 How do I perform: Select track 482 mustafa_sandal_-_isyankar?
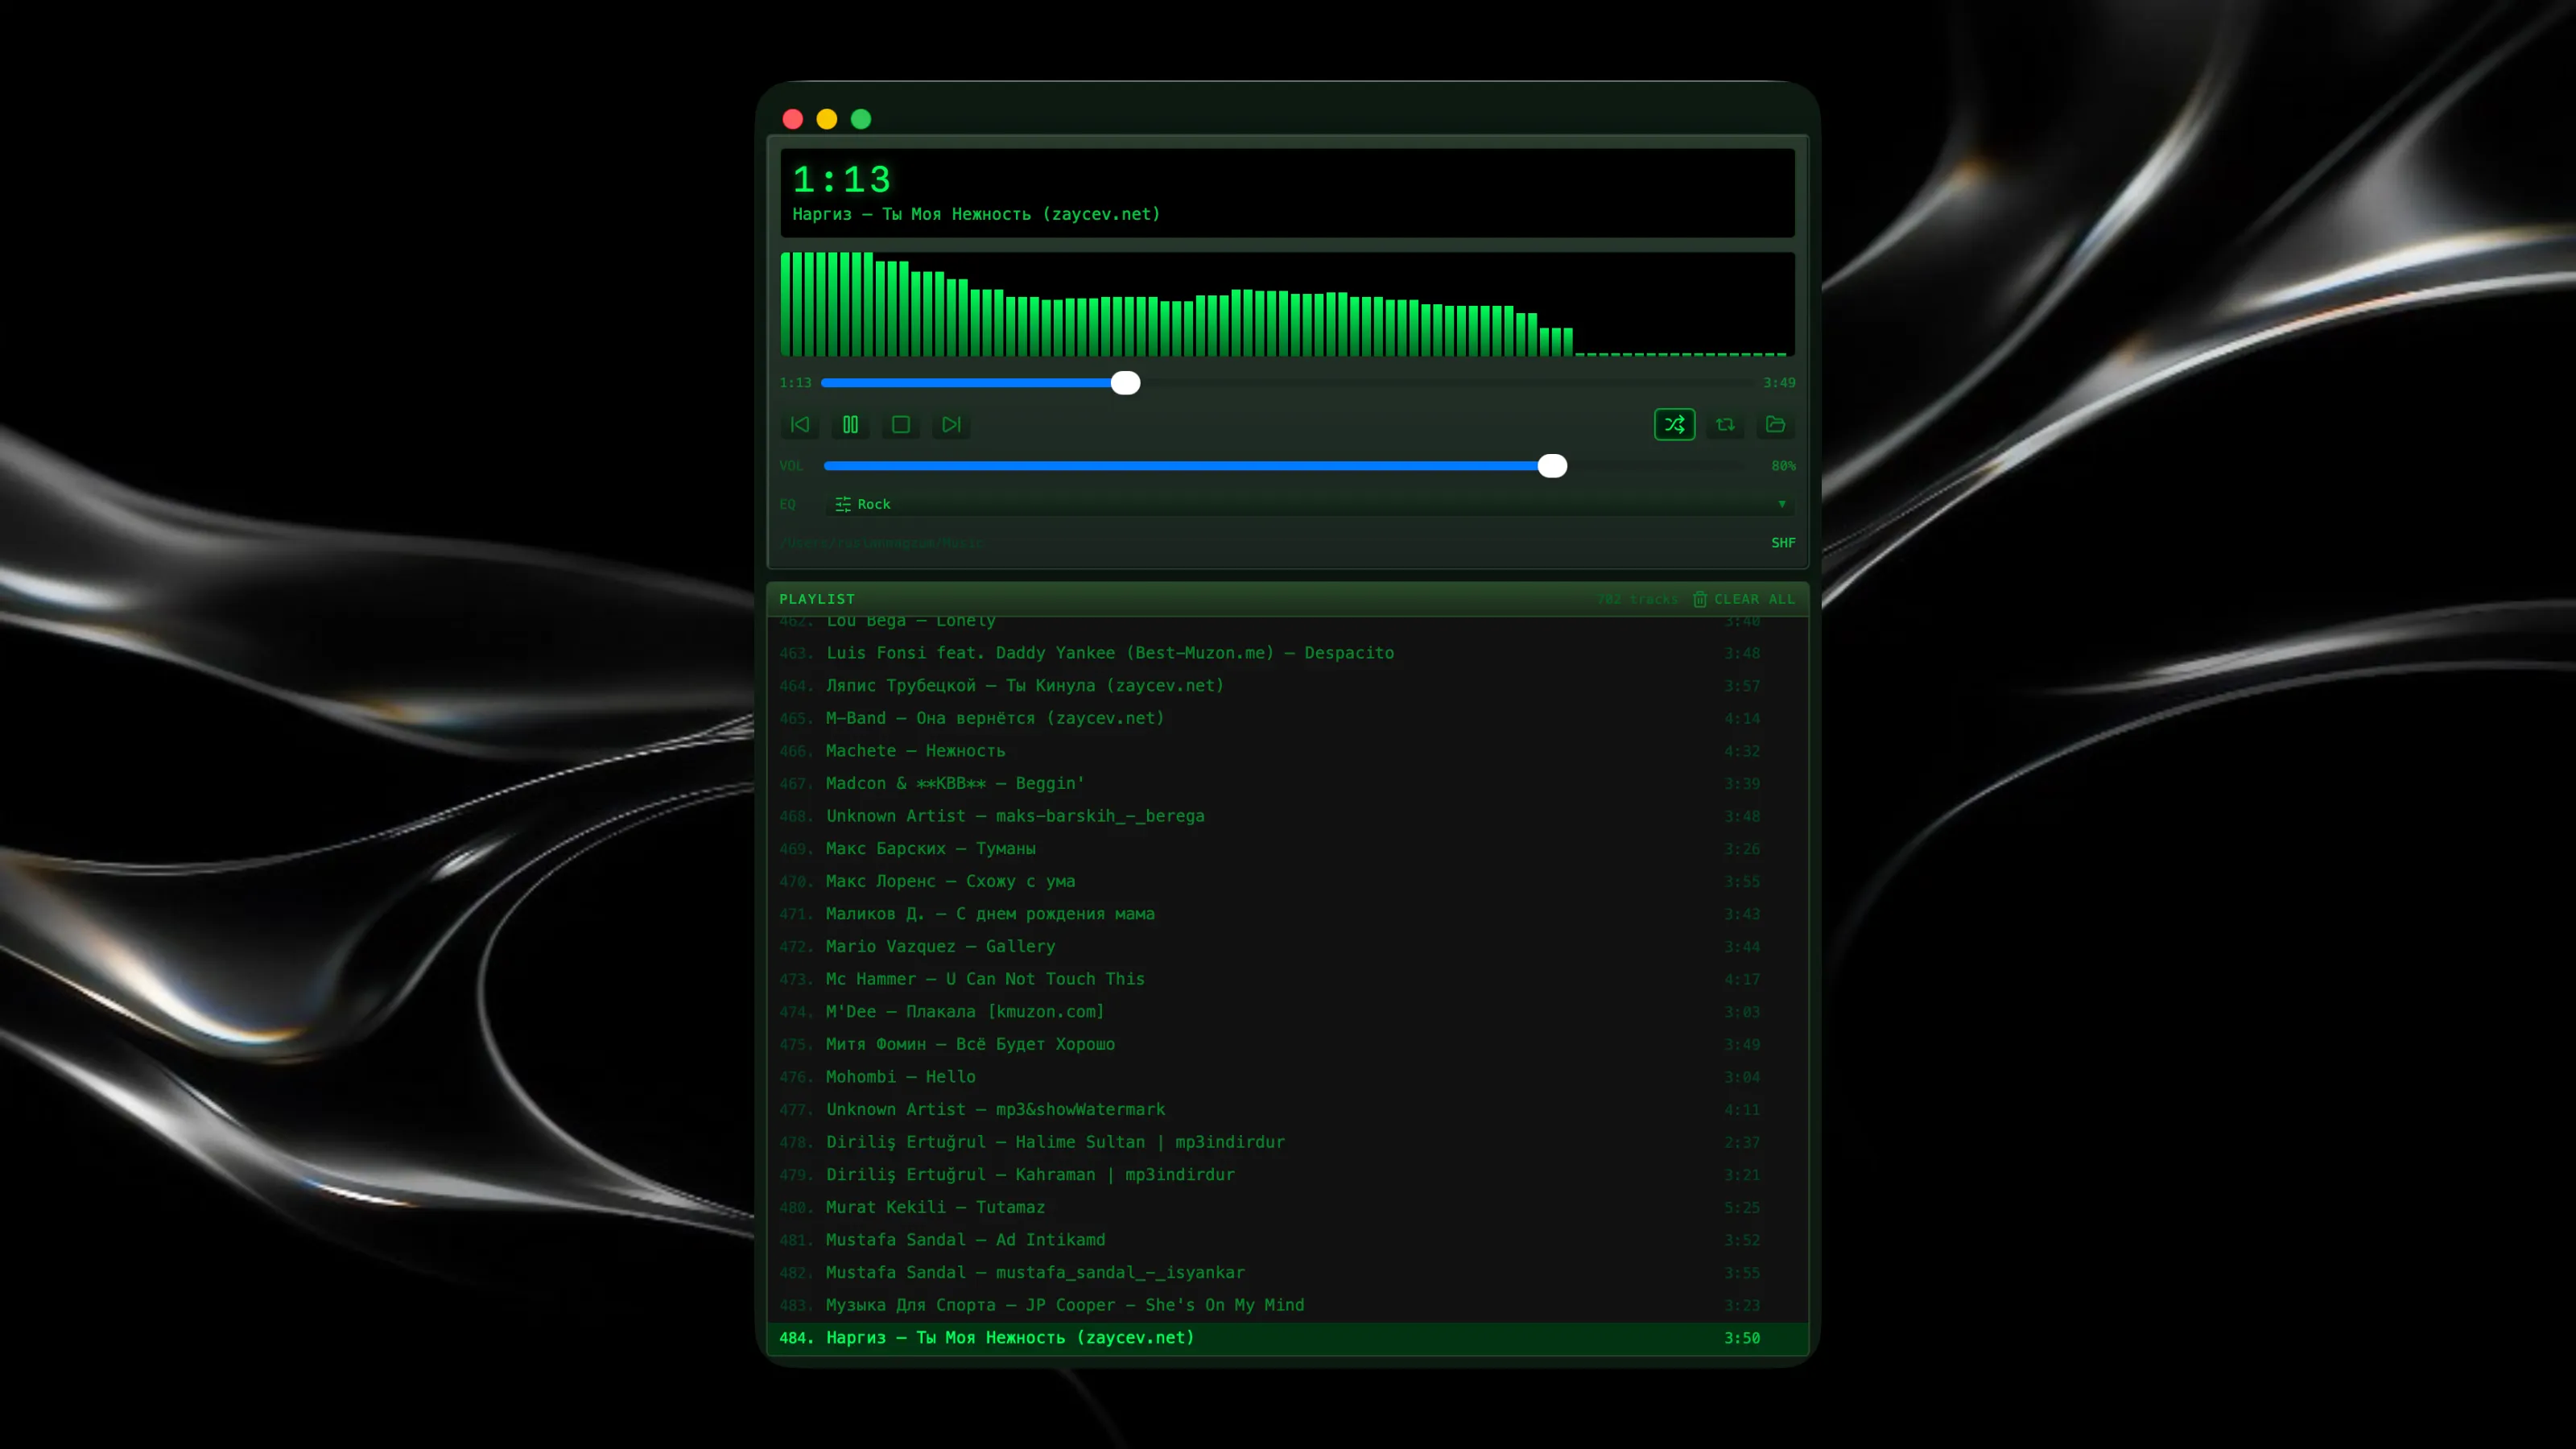coord(1287,1273)
